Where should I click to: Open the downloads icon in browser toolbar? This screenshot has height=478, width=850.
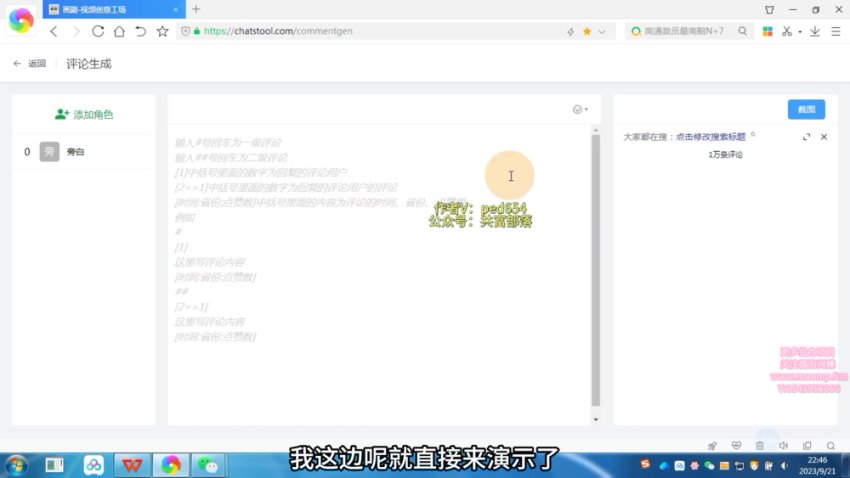815,31
